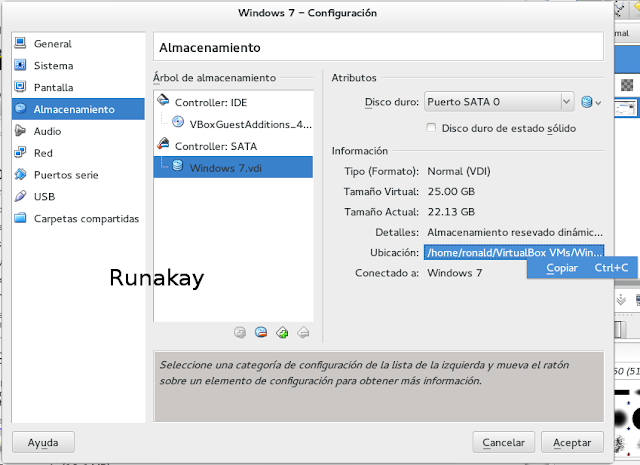Open the Audio settings category
This screenshot has width=640, height=465.
(x=78, y=131)
